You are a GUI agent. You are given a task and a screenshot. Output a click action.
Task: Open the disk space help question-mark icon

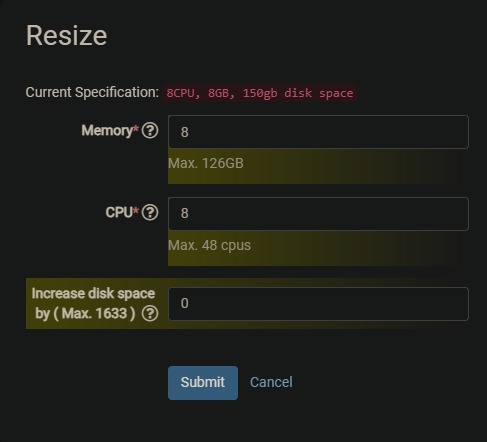tap(150, 313)
